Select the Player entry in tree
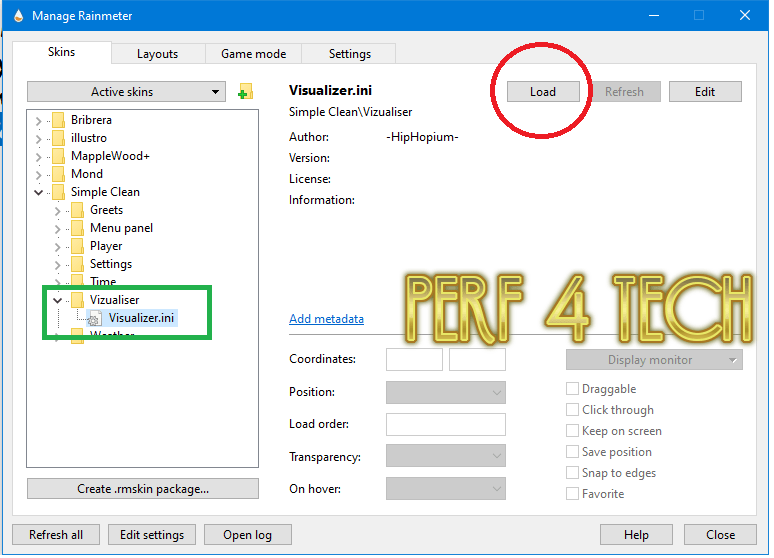 (x=106, y=246)
